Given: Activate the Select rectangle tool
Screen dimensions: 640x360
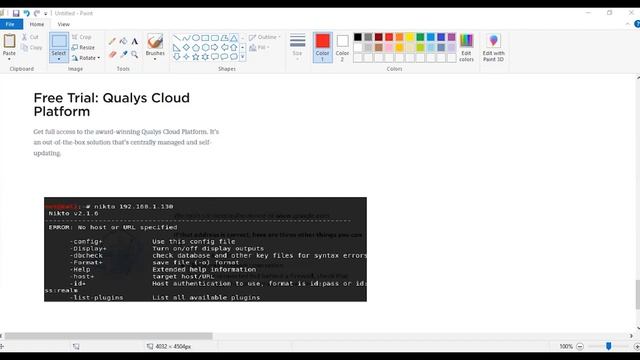Looking at the screenshot, I should click(x=59, y=41).
